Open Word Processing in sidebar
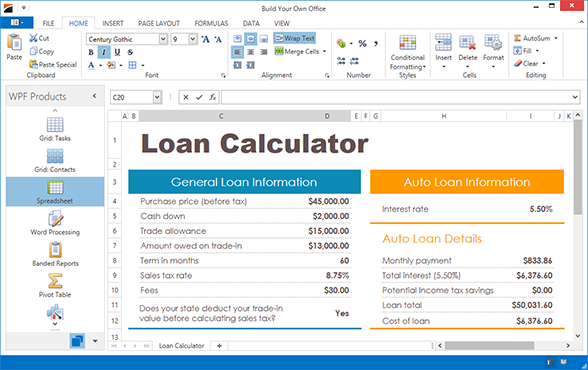Viewport: 588px width, 370px height. tap(55, 223)
